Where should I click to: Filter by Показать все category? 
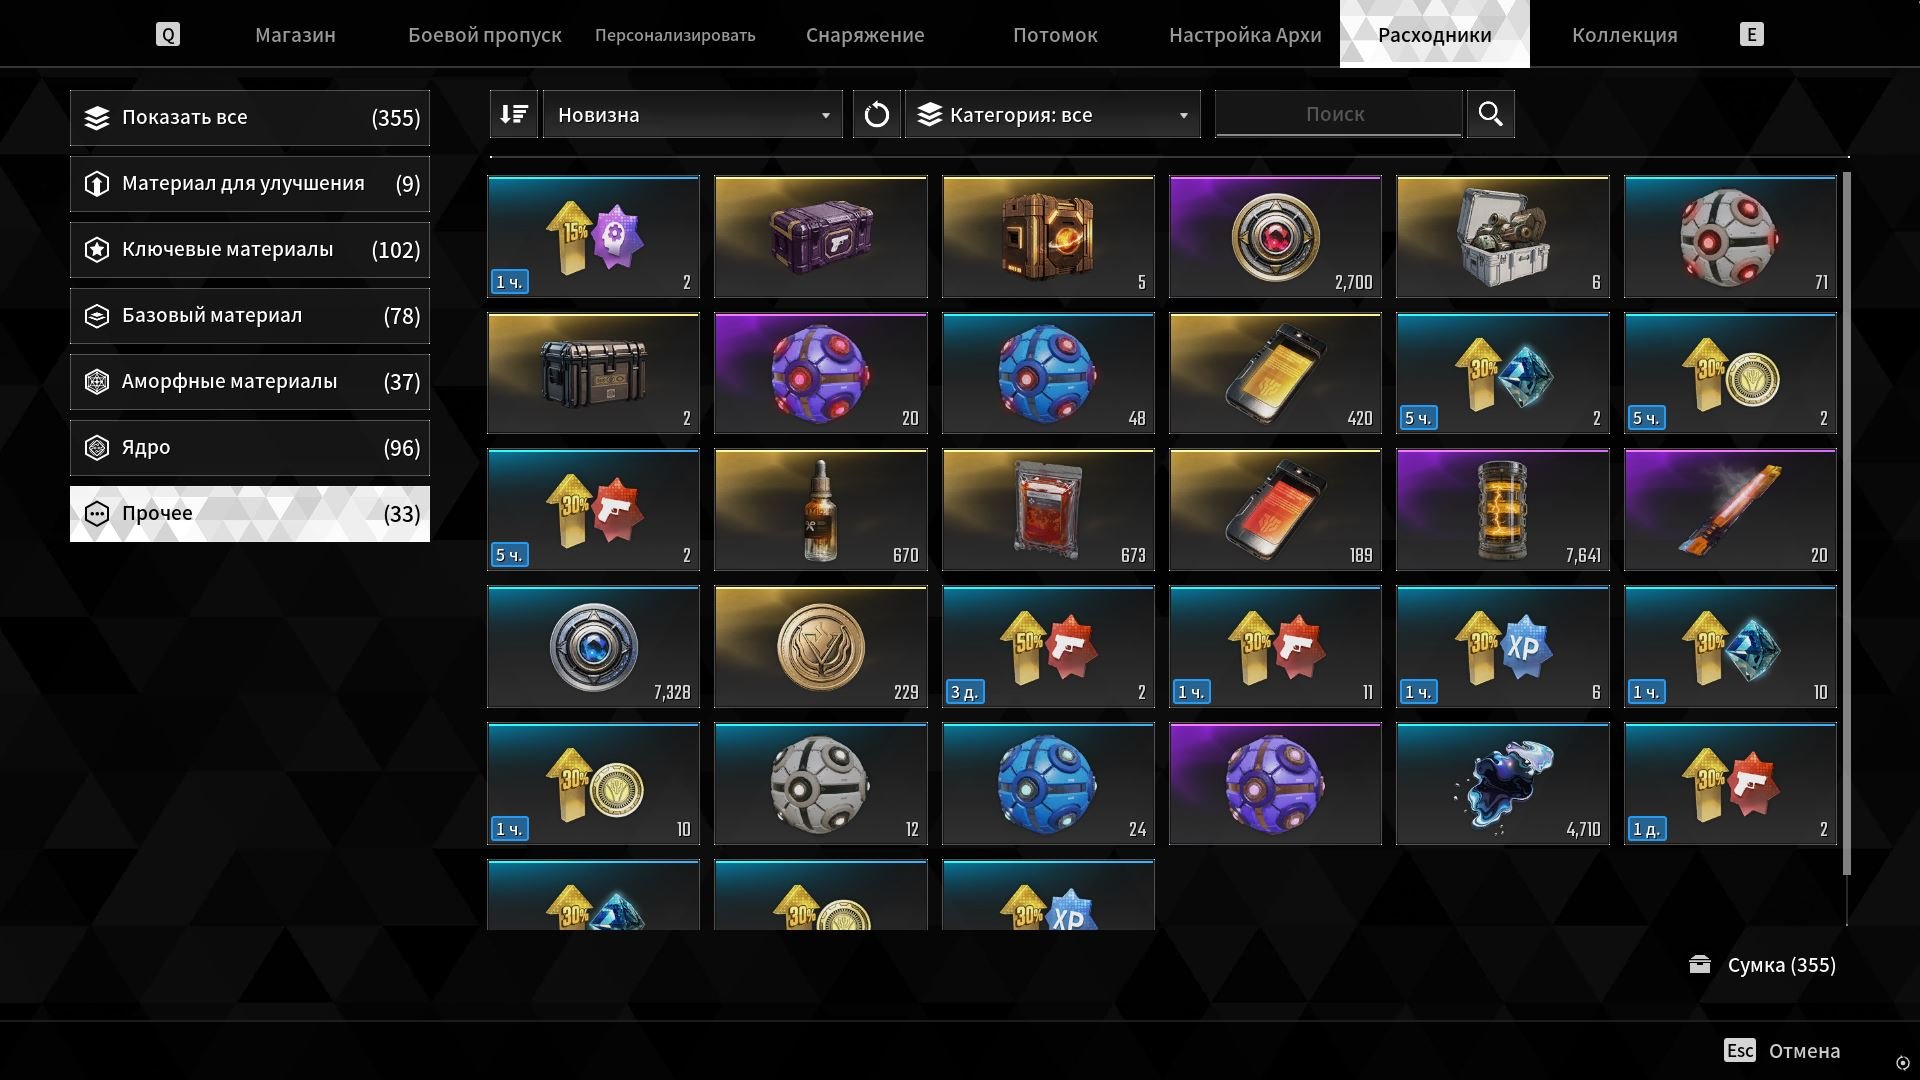point(250,117)
